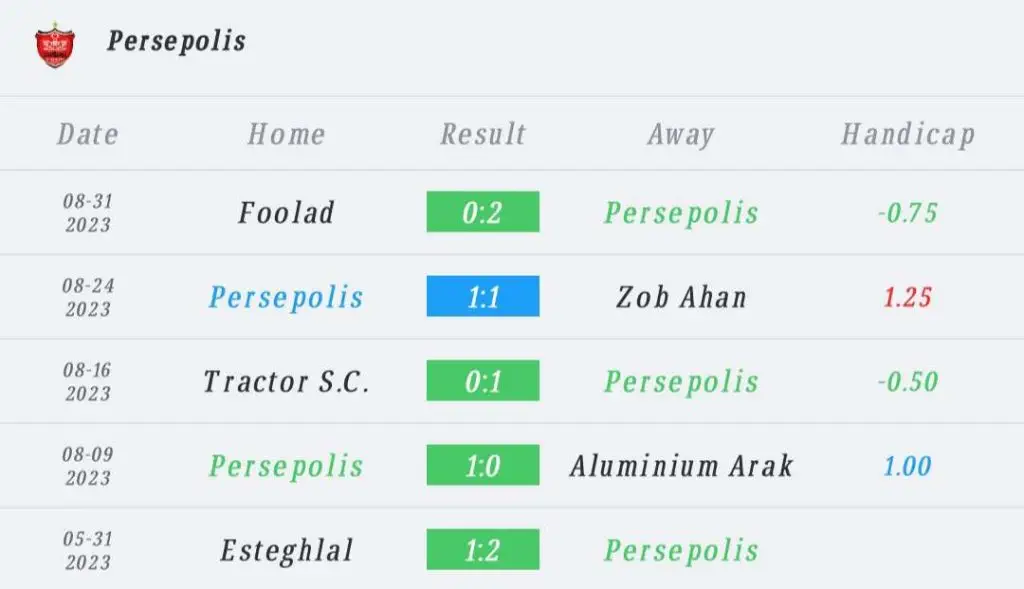
Task: Click blue Persepolis home name versus Zob Ahan
Action: (x=286, y=297)
